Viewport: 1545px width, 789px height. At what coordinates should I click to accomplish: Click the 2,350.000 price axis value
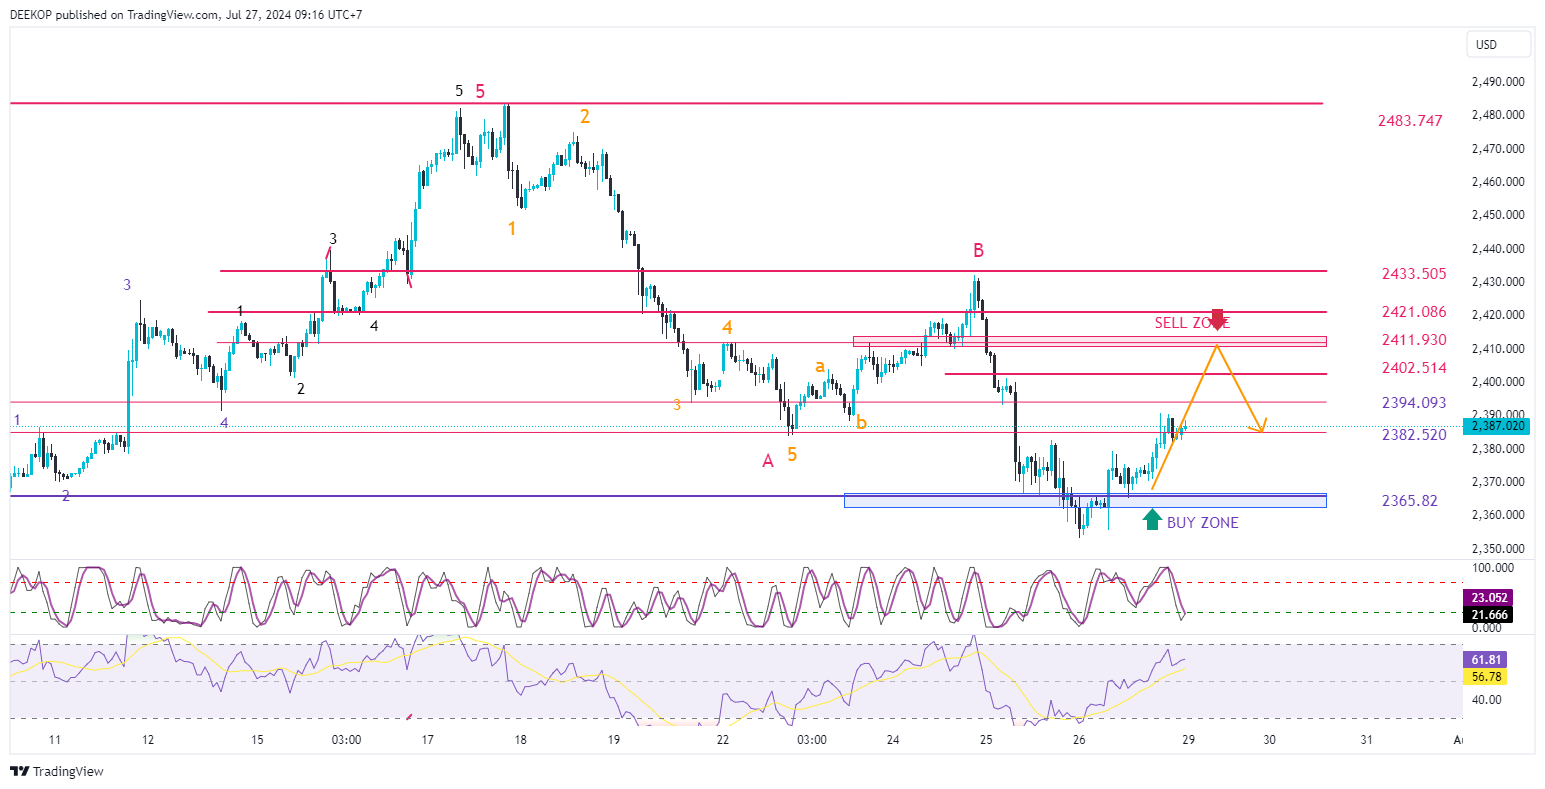[1498, 549]
